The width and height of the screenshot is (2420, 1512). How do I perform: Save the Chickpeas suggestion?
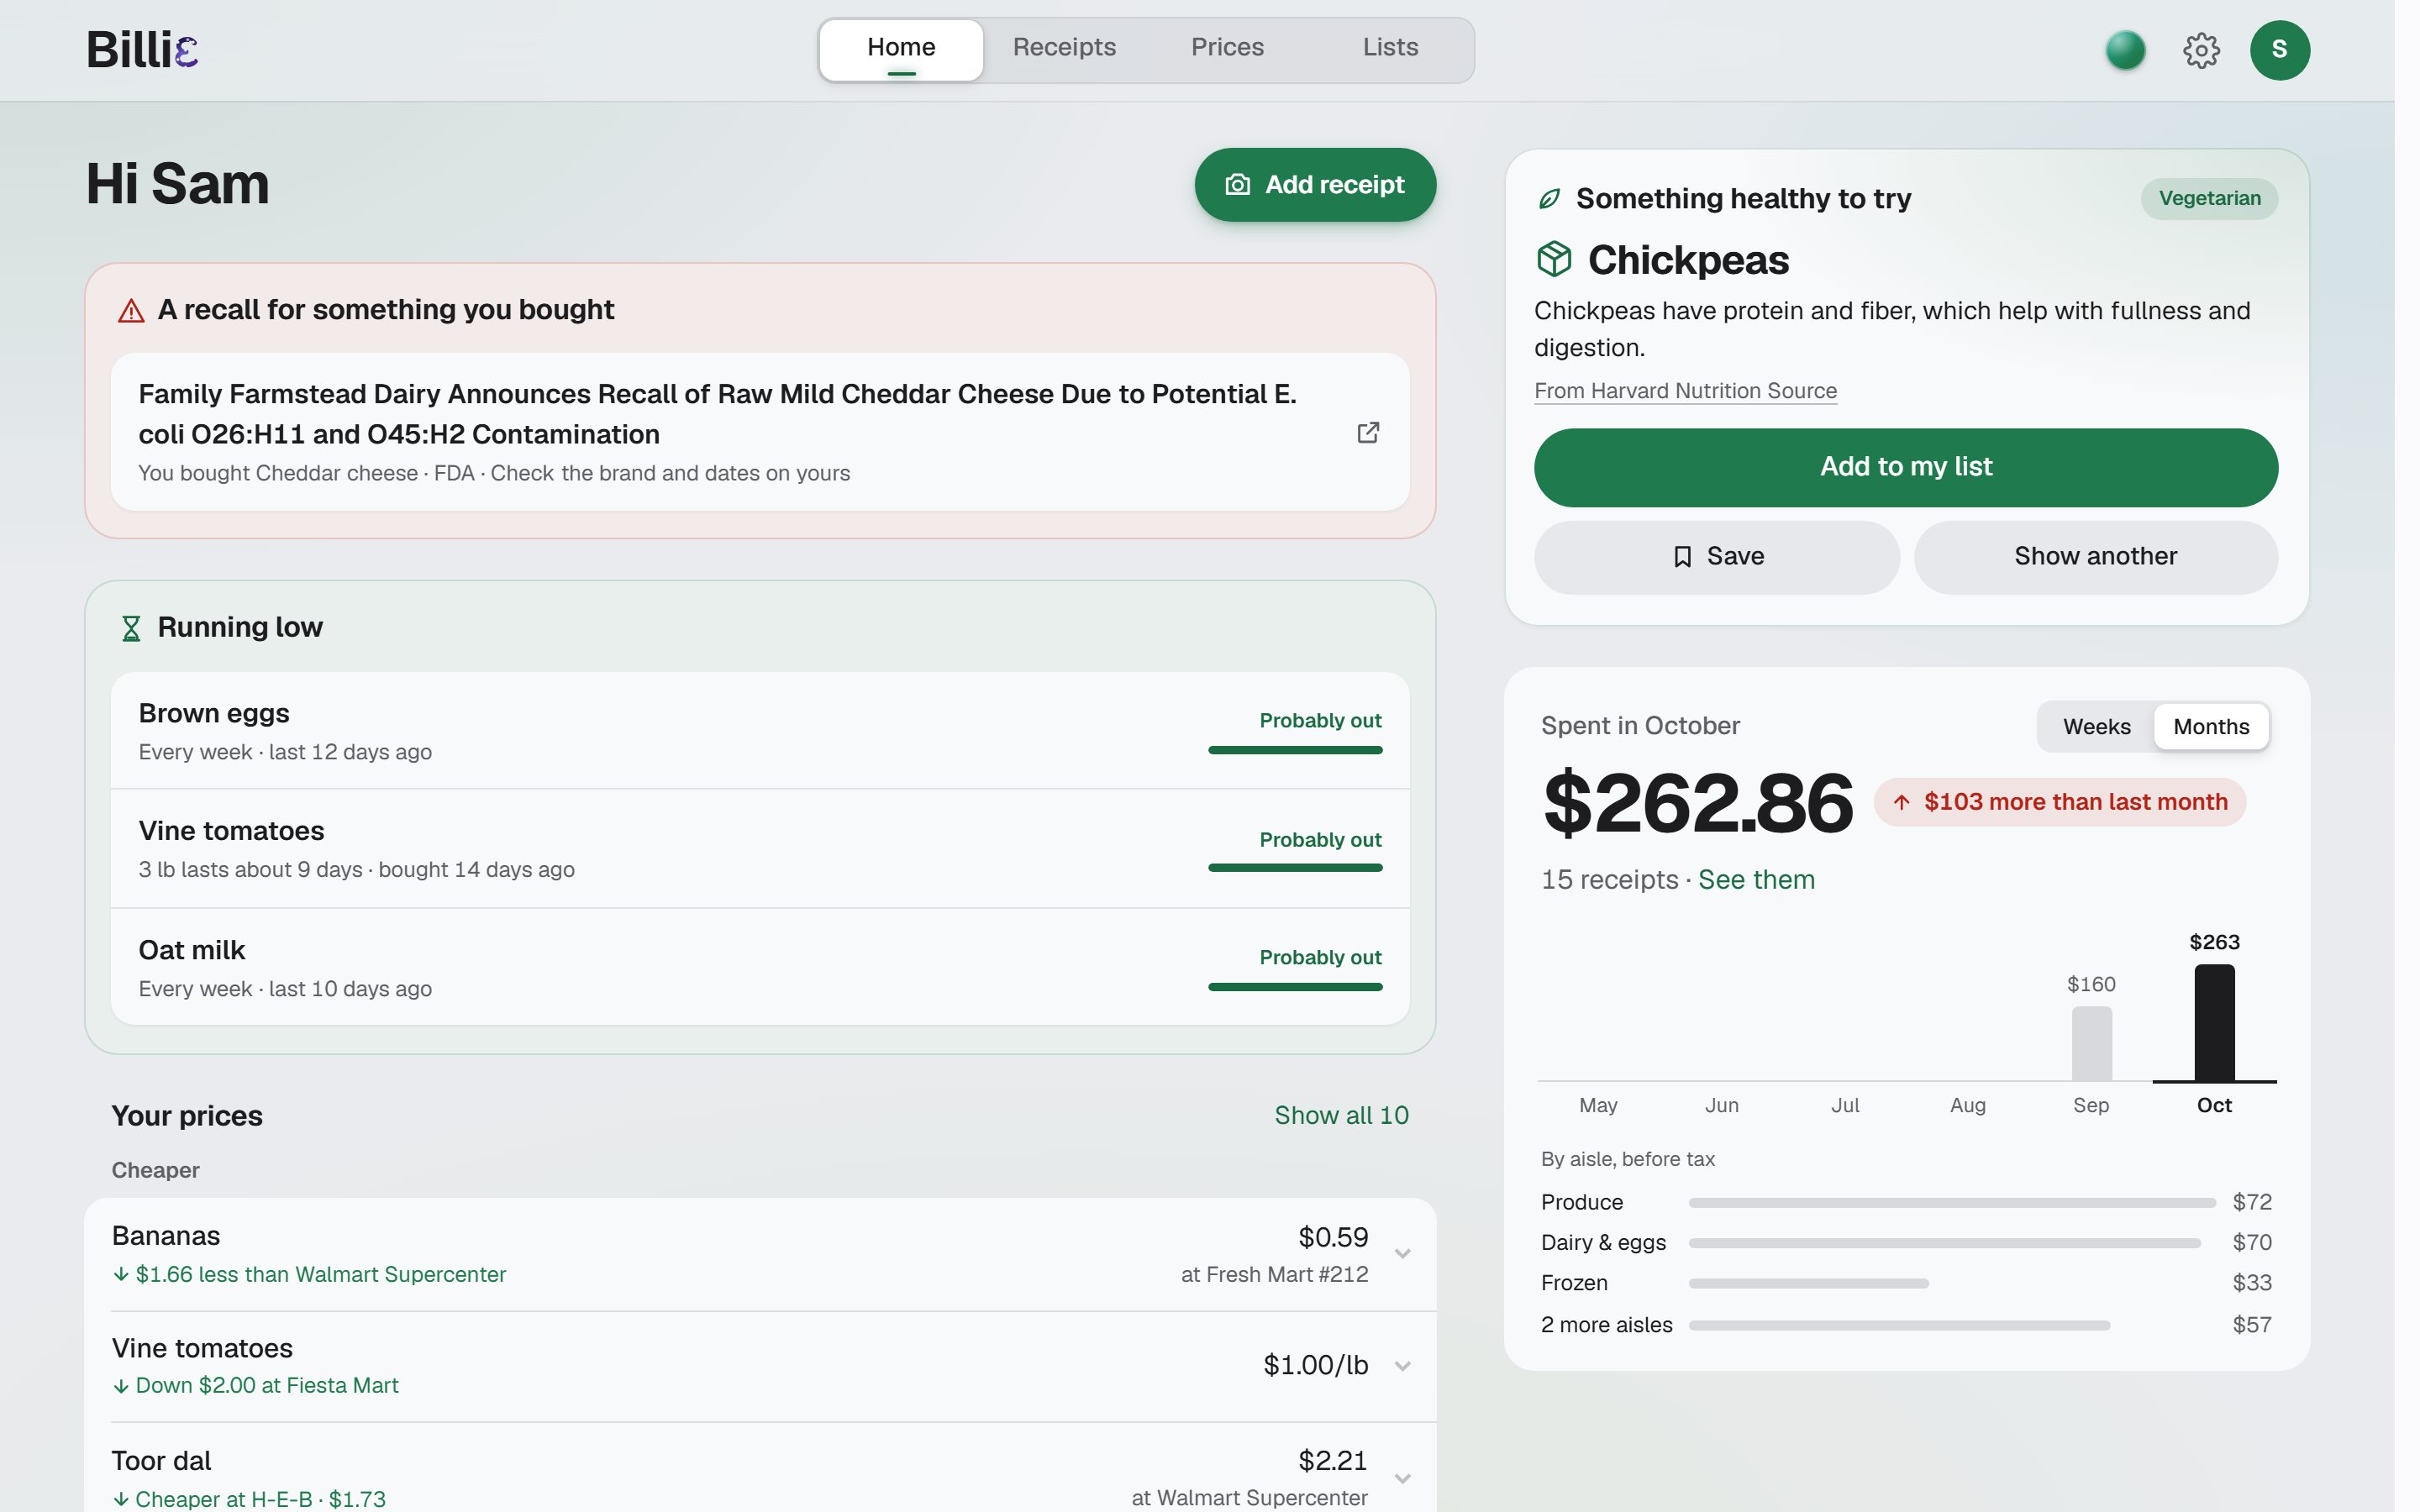(1716, 557)
